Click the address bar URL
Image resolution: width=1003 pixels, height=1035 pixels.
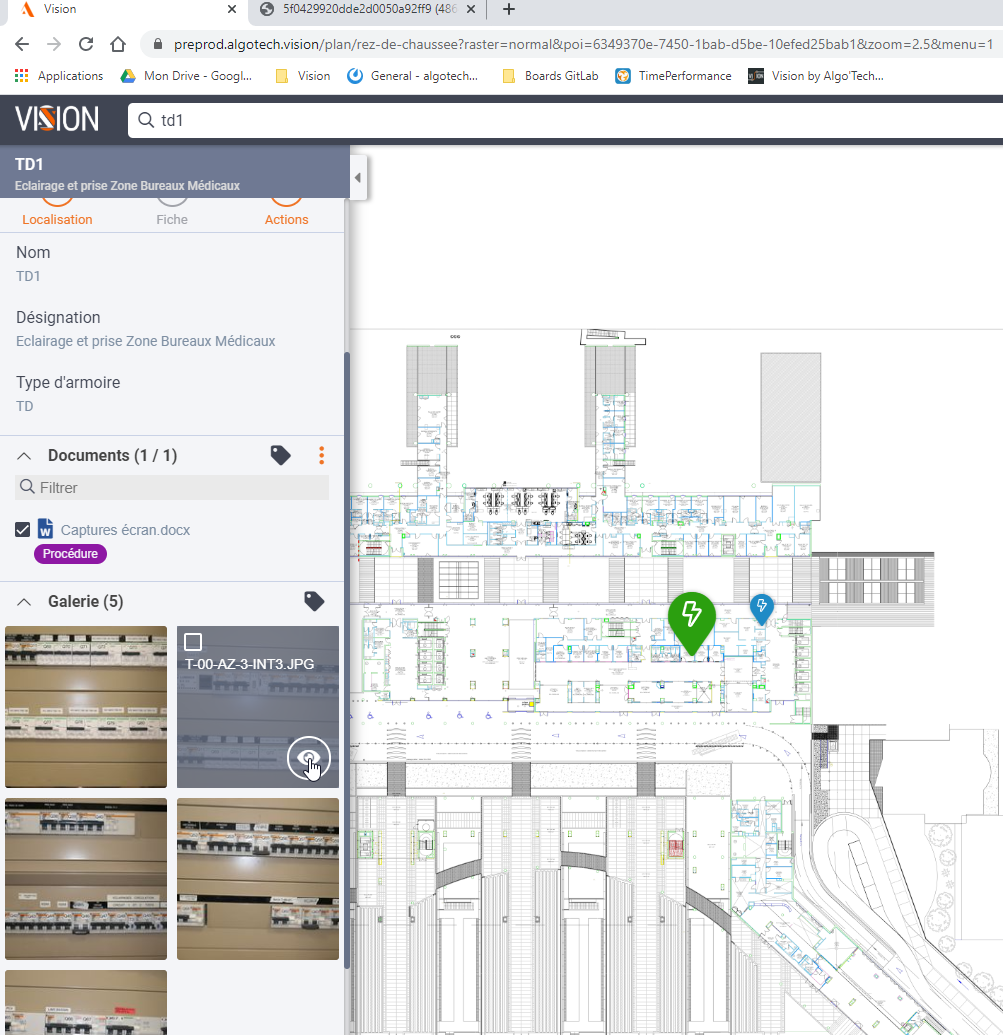(583, 44)
